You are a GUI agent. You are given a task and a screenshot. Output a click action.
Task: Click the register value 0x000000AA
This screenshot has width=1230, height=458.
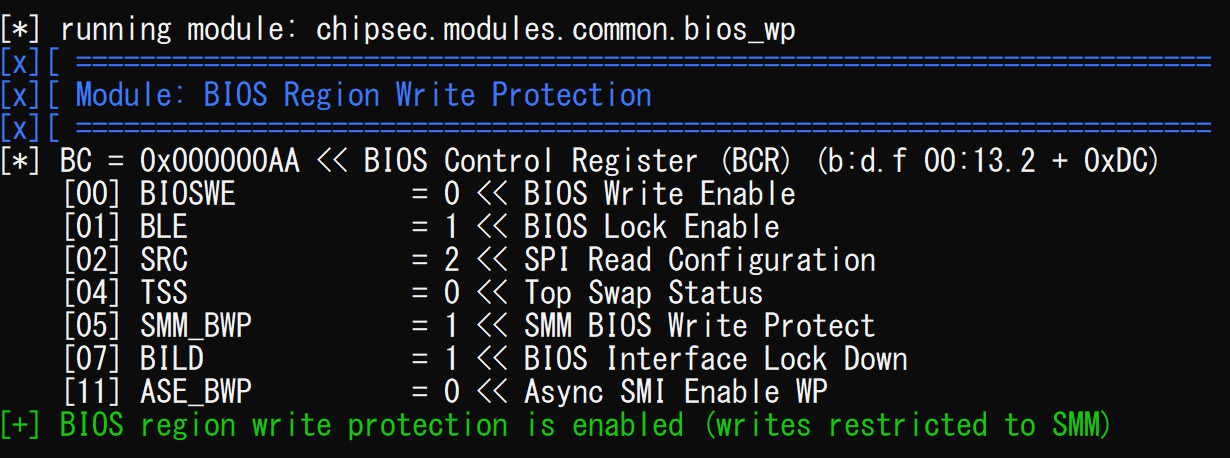[219, 161]
